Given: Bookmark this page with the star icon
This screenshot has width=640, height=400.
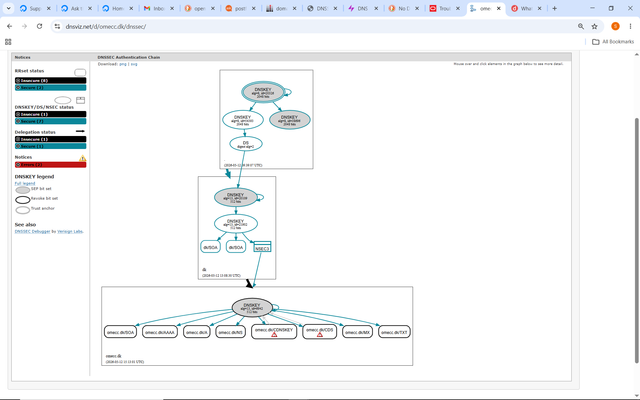Looking at the screenshot, I should [x=594, y=27].
